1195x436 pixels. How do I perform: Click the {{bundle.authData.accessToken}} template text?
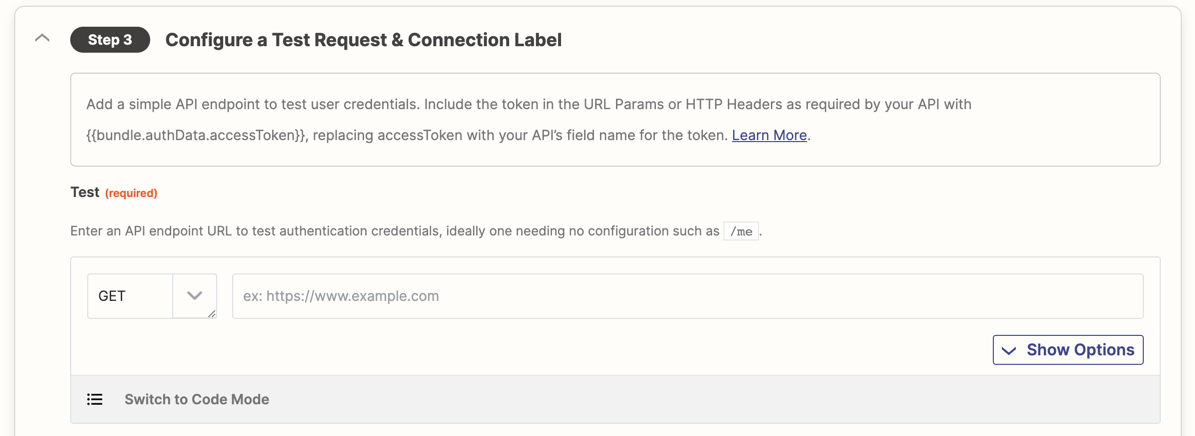click(x=196, y=135)
